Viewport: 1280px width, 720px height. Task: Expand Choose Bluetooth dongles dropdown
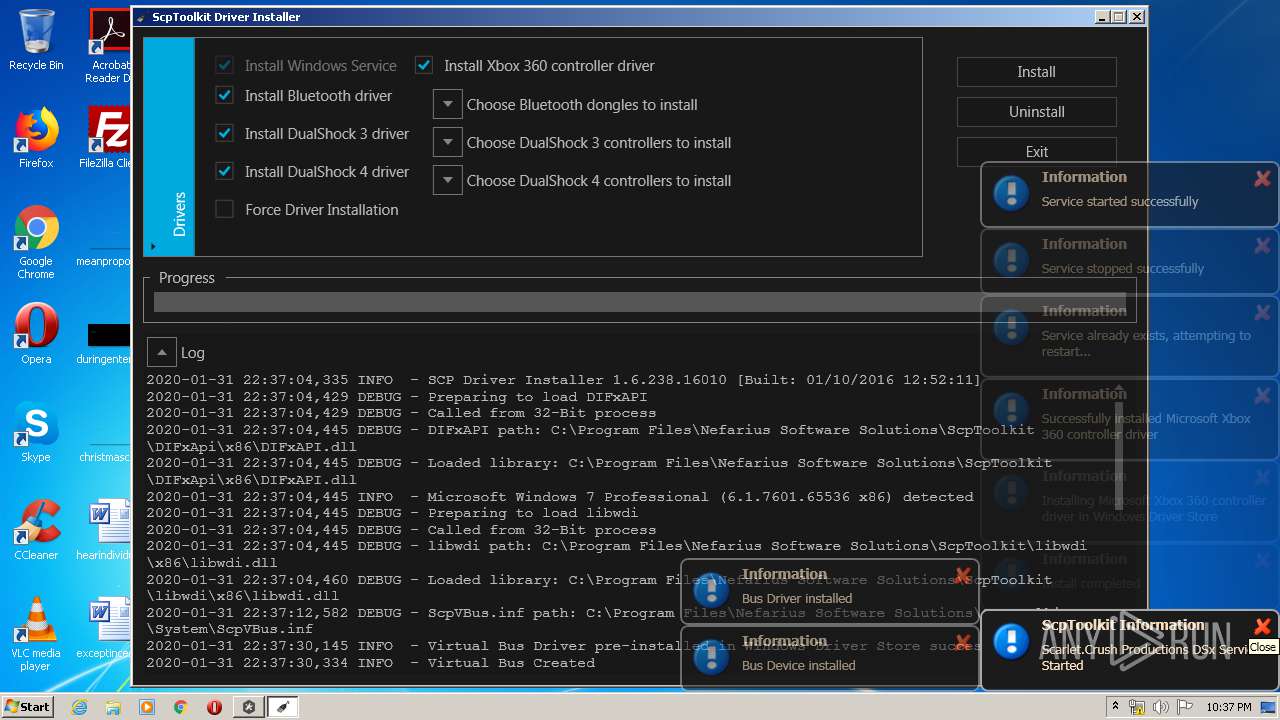(x=447, y=104)
